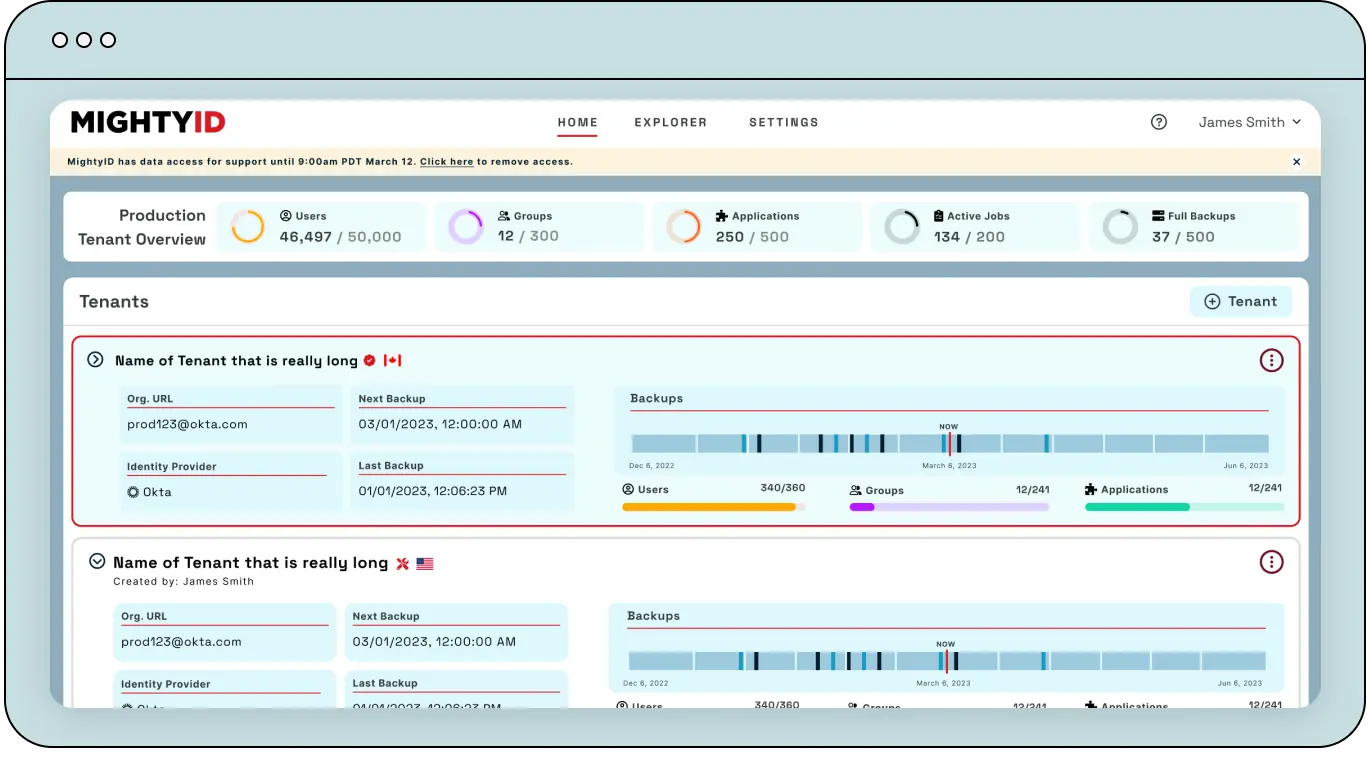Screen dimensions: 1368x764
Task: Click the Full Backups donut chart
Action: coord(1120,227)
